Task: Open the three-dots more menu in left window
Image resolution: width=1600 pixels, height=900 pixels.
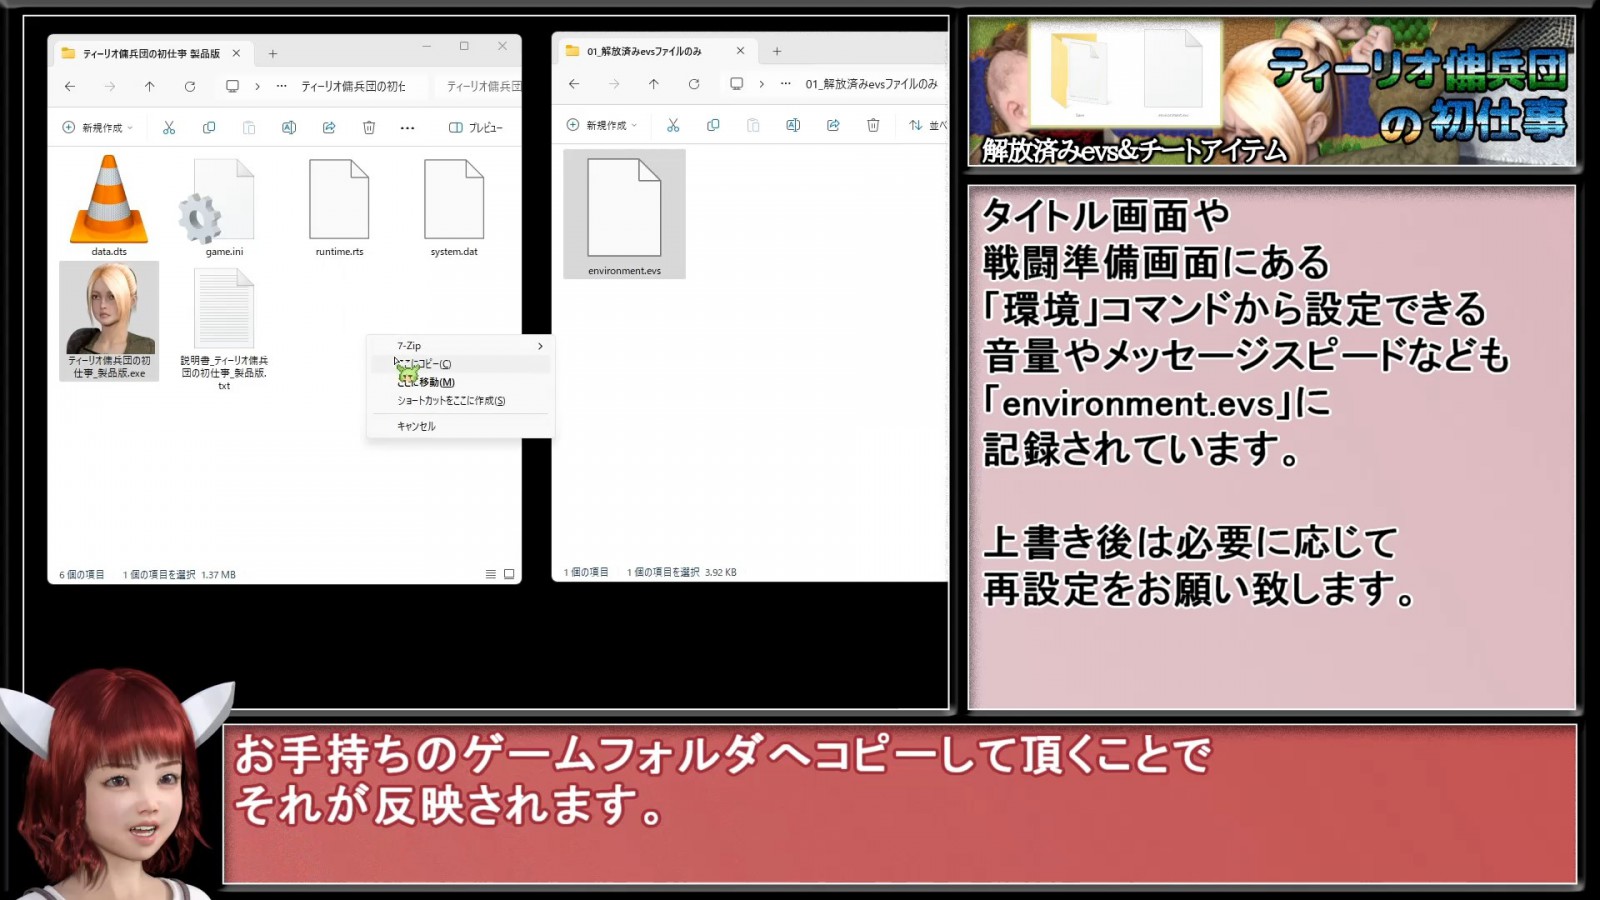Action: pos(407,127)
